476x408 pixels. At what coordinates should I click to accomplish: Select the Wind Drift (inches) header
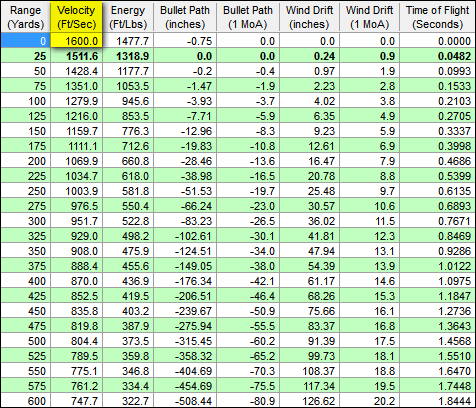click(309, 17)
